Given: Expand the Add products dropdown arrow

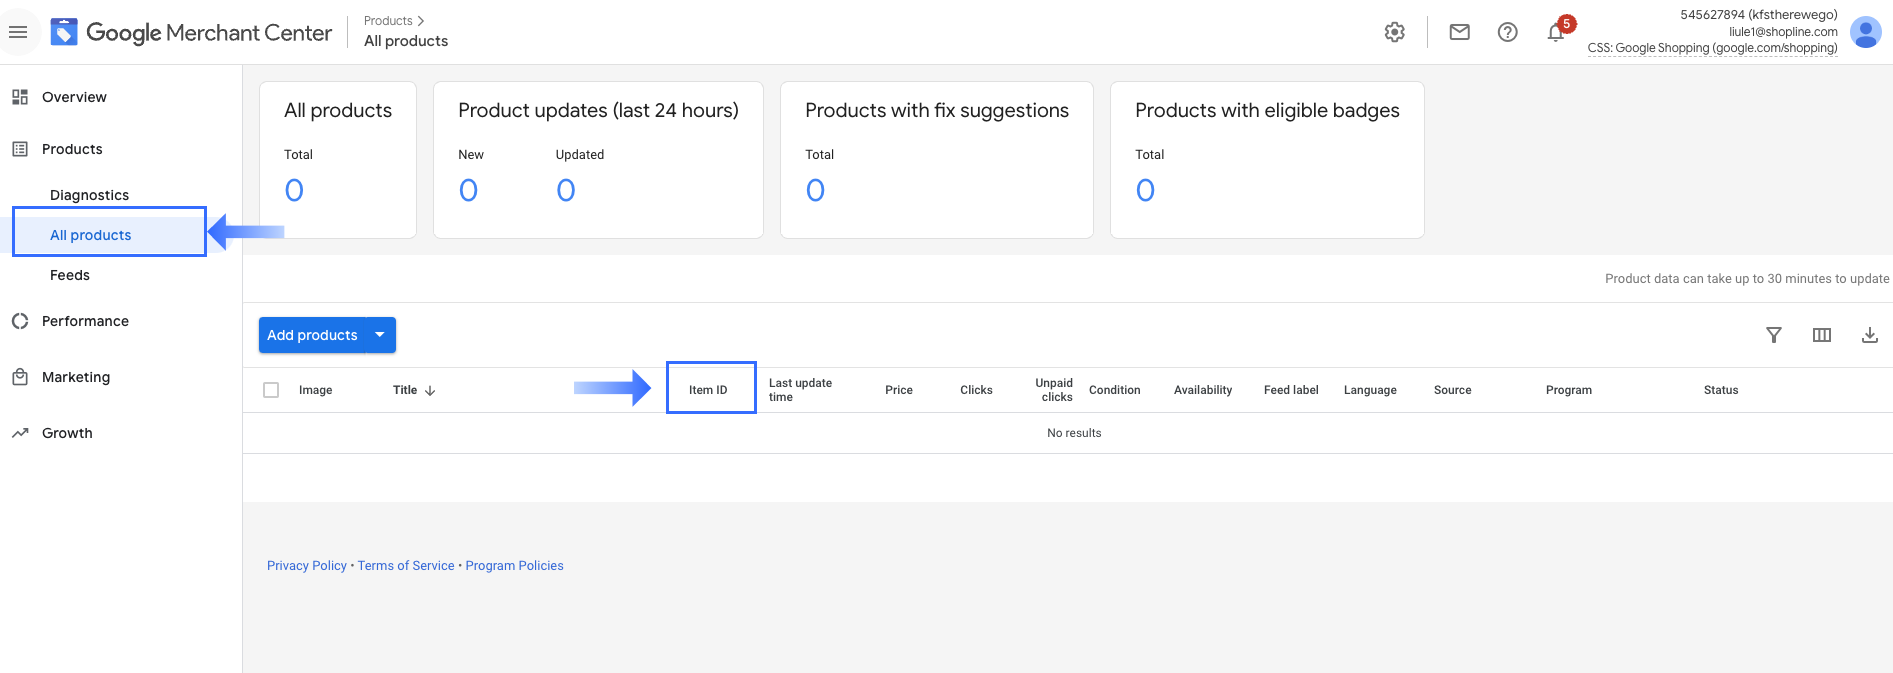Looking at the screenshot, I should tap(380, 335).
